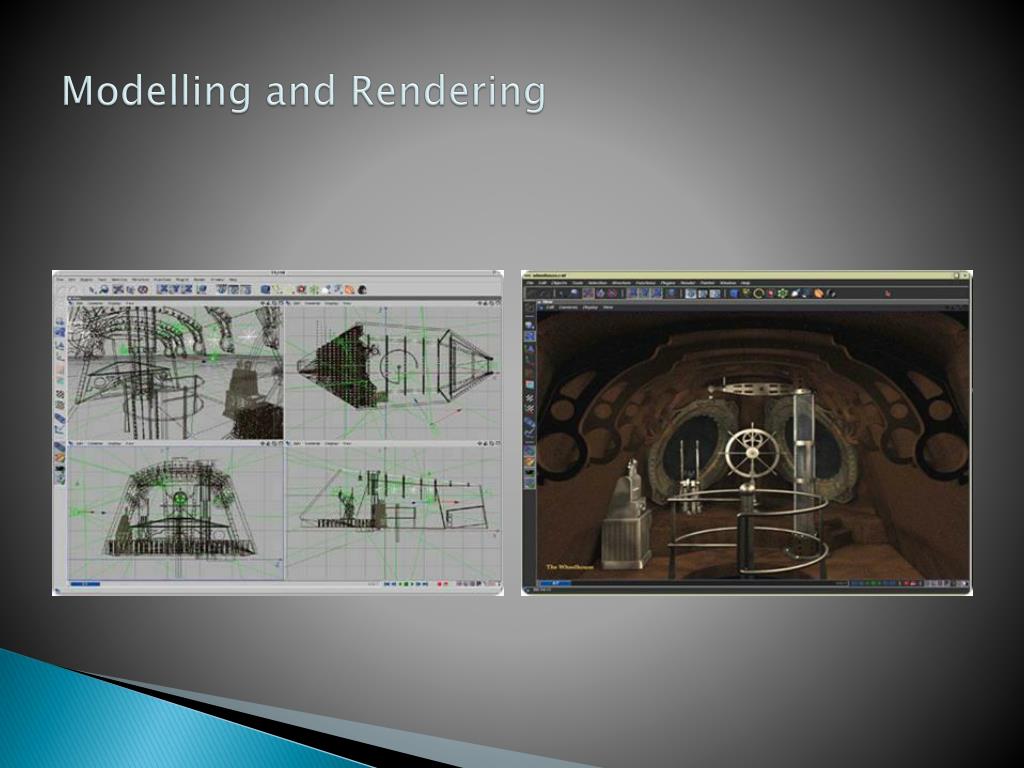The width and height of the screenshot is (1024, 768).
Task: Click the red-framed toolbar icon in the wireframe window
Action: tap(301, 289)
